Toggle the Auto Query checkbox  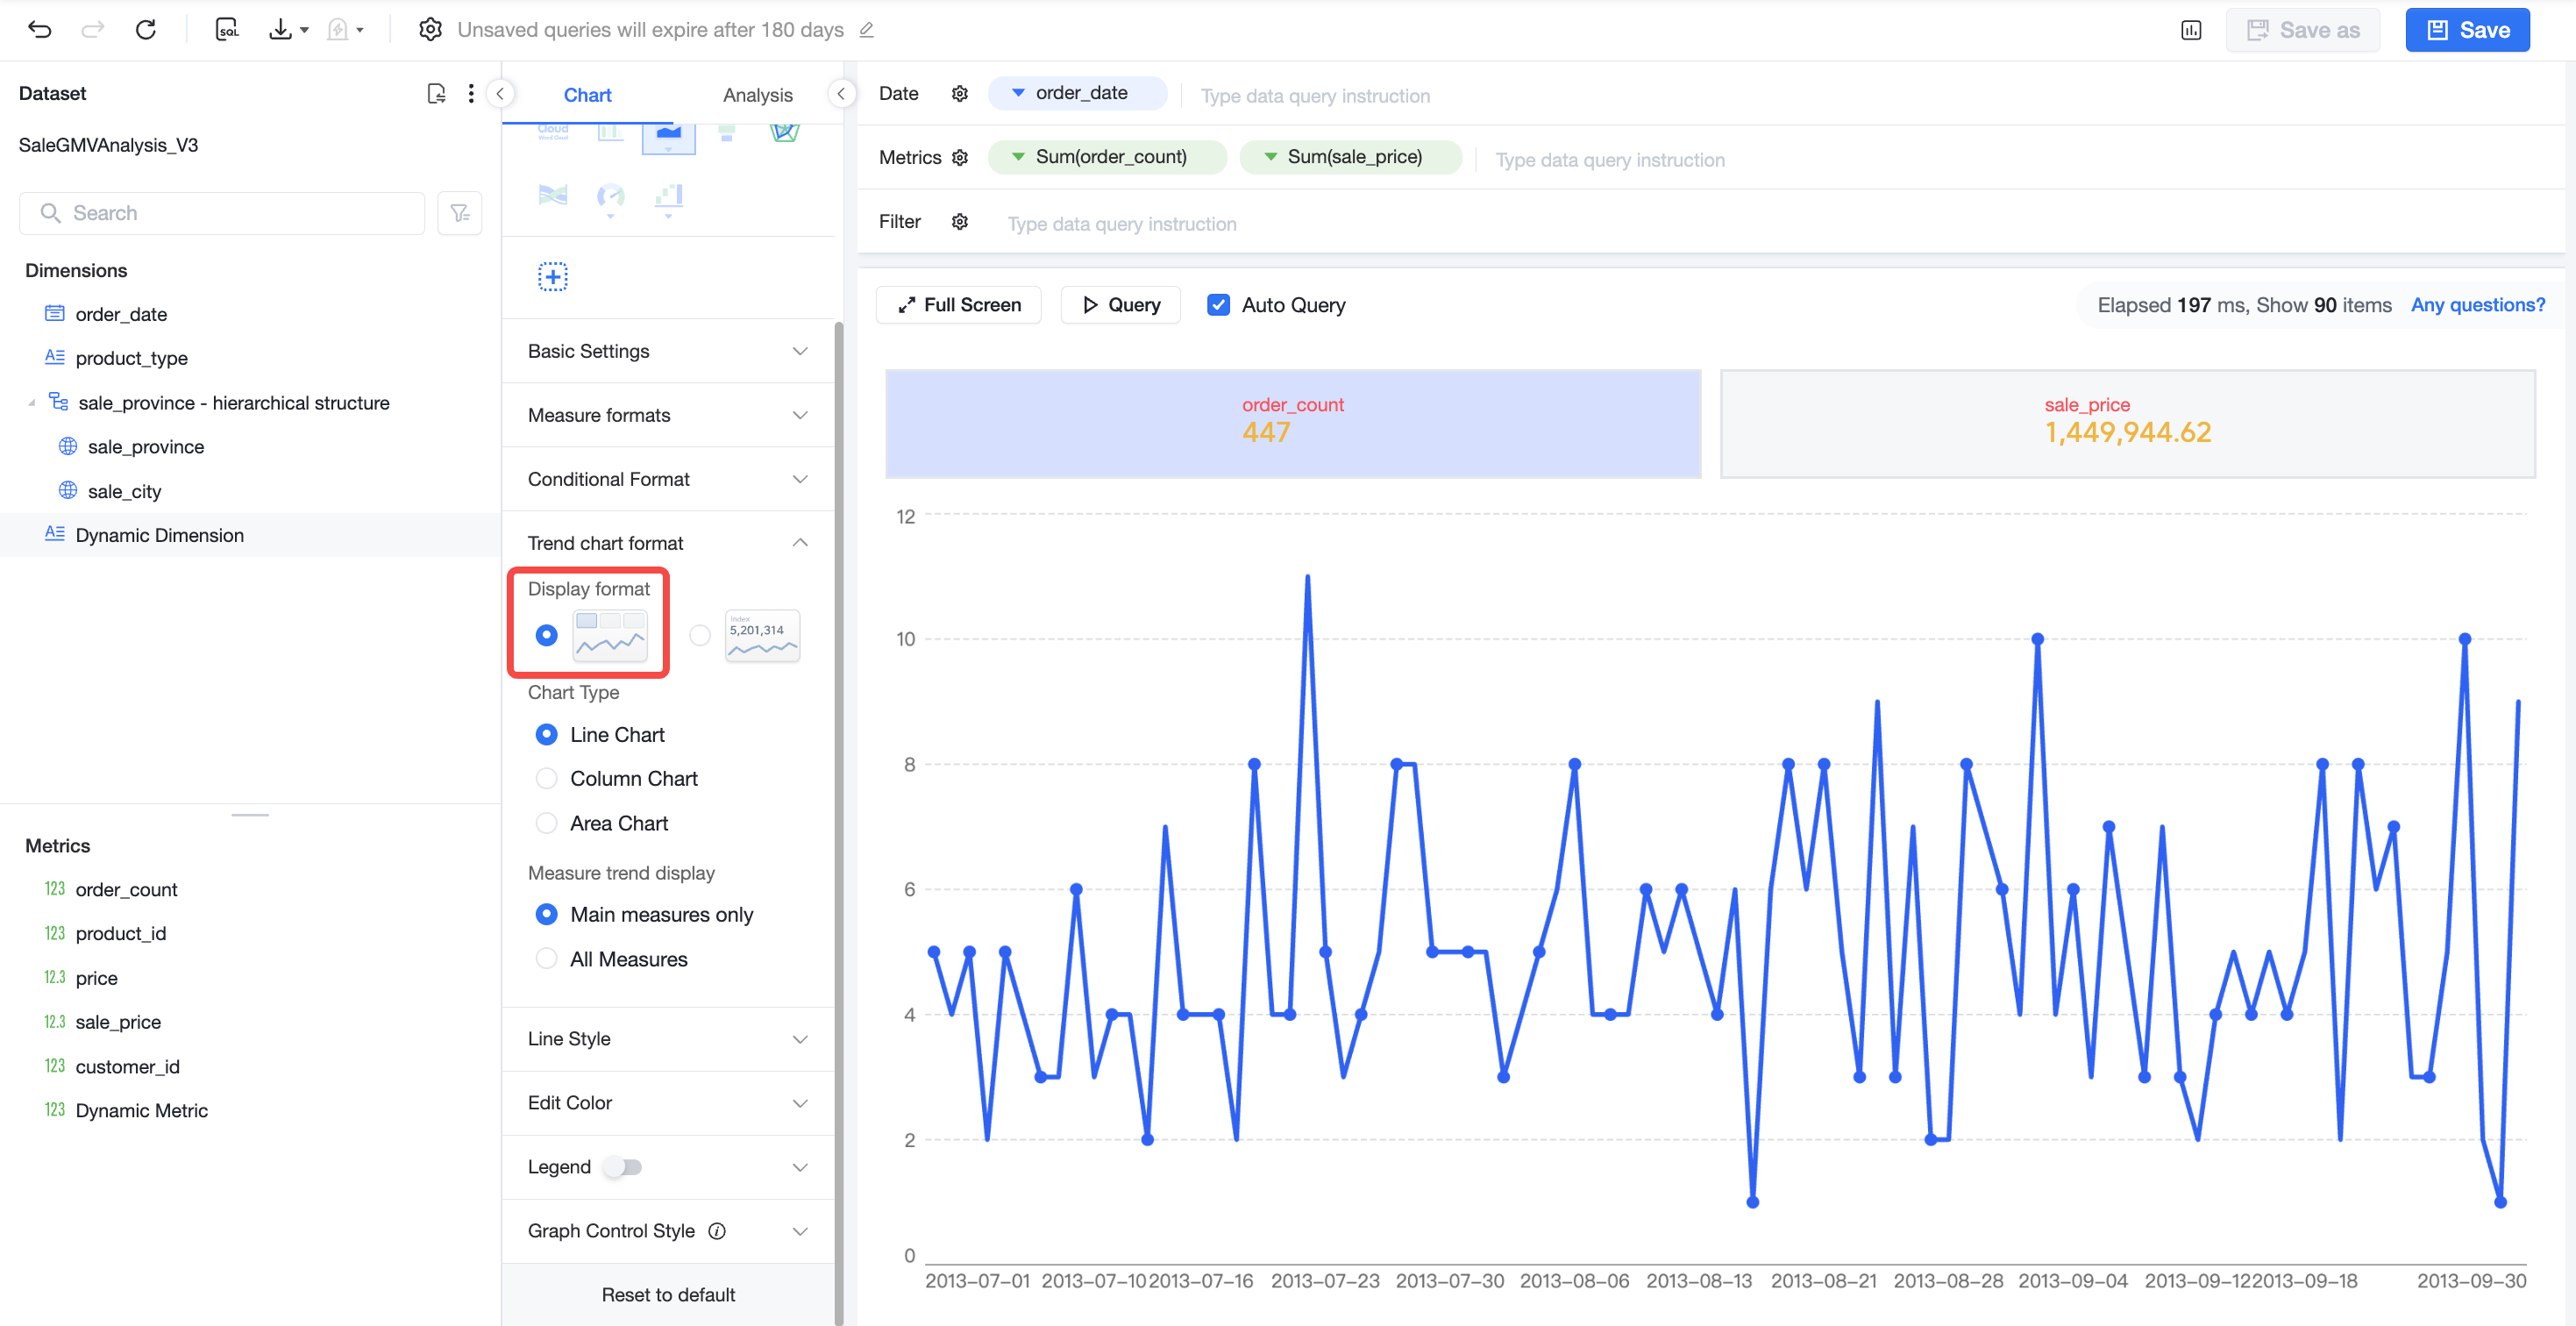(x=1218, y=305)
